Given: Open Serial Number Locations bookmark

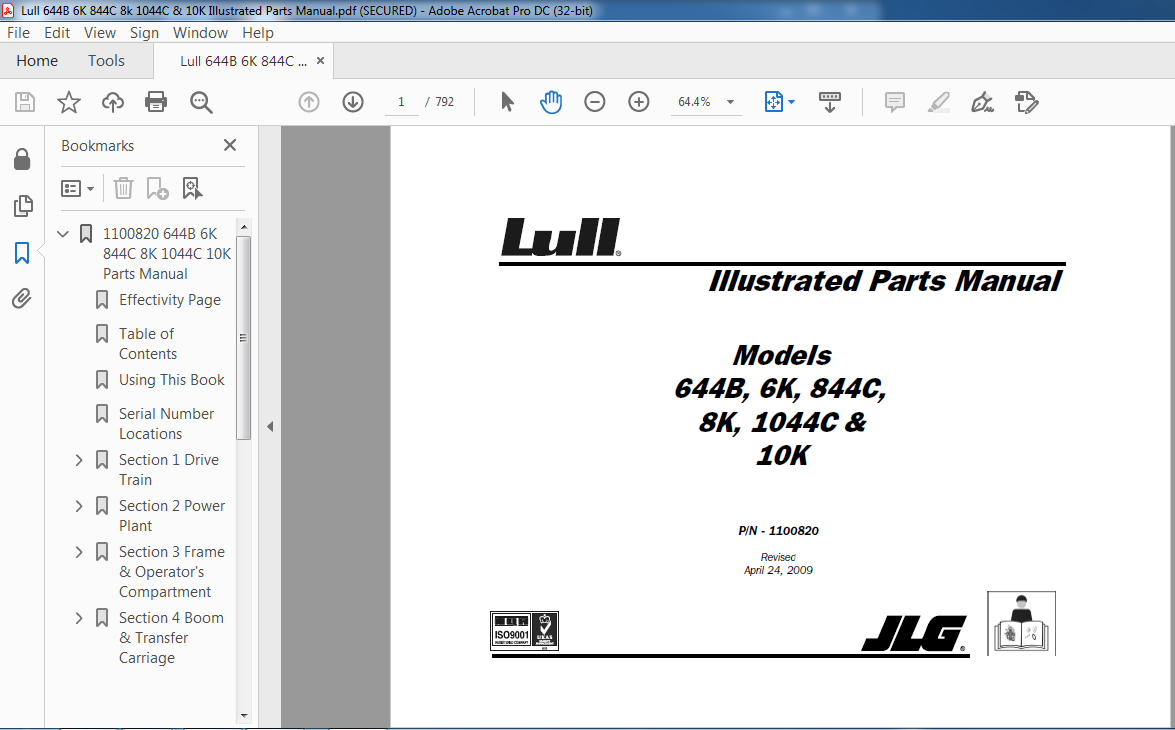Looking at the screenshot, I should (166, 423).
